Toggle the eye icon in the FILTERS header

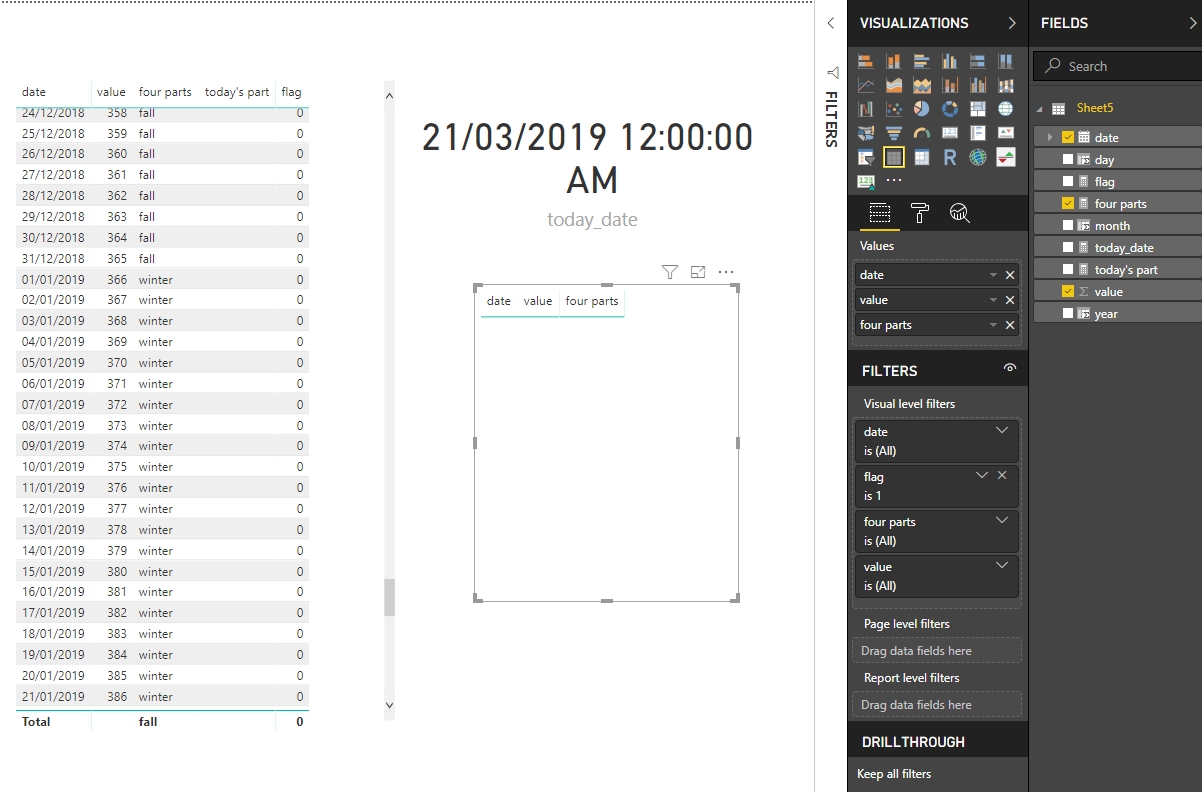[1010, 369]
